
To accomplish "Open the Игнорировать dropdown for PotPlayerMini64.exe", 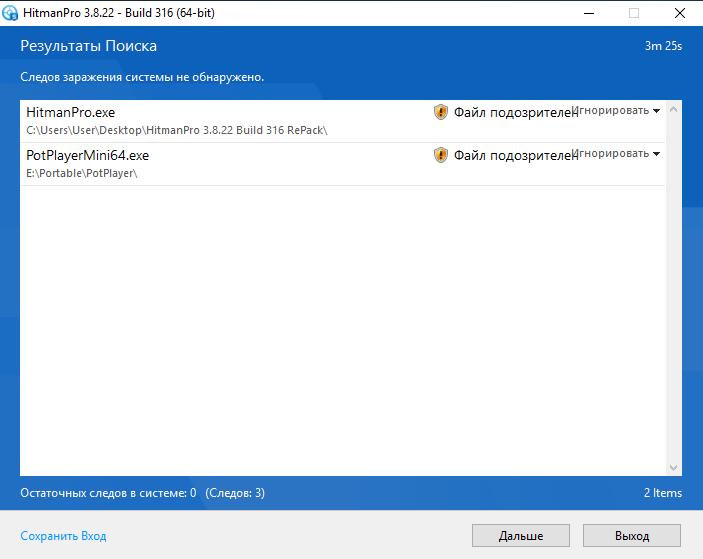I will [616, 153].
